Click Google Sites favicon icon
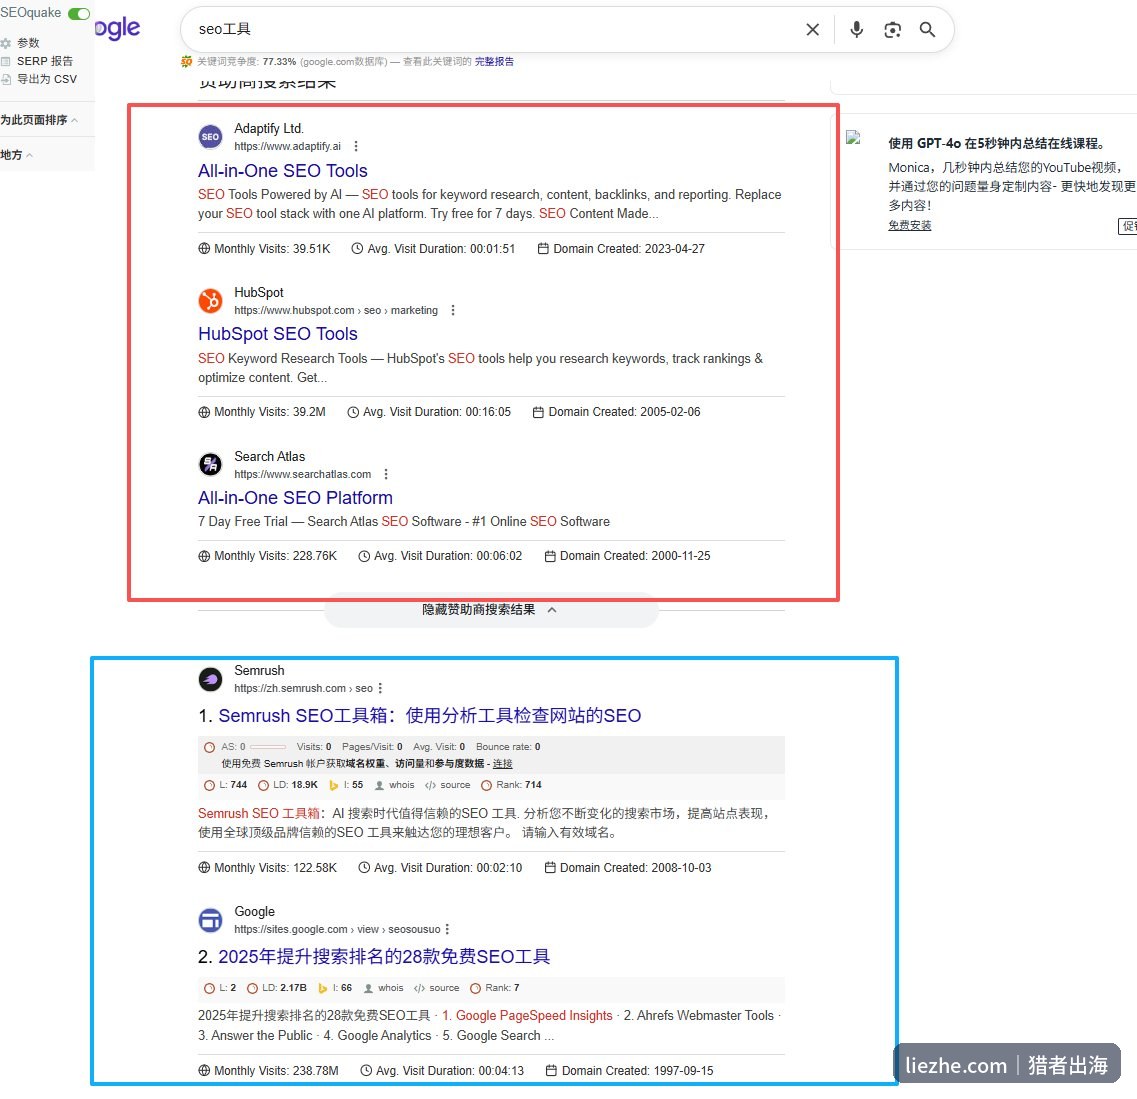Image resolution: width=1137 pixels, height=1099 pixels. click(210, 921)
